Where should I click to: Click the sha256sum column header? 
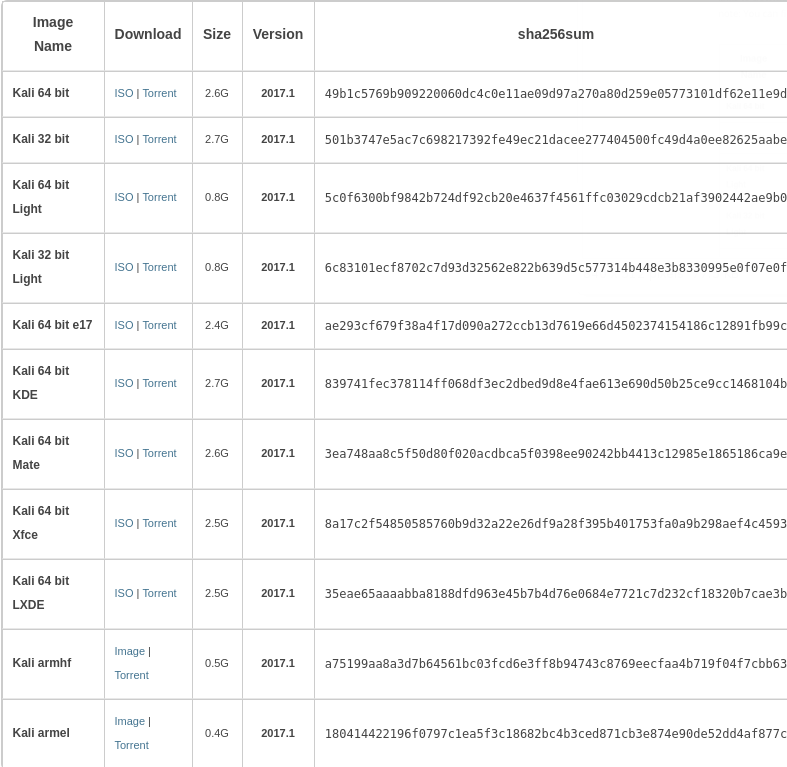click(x=556, y=34)
